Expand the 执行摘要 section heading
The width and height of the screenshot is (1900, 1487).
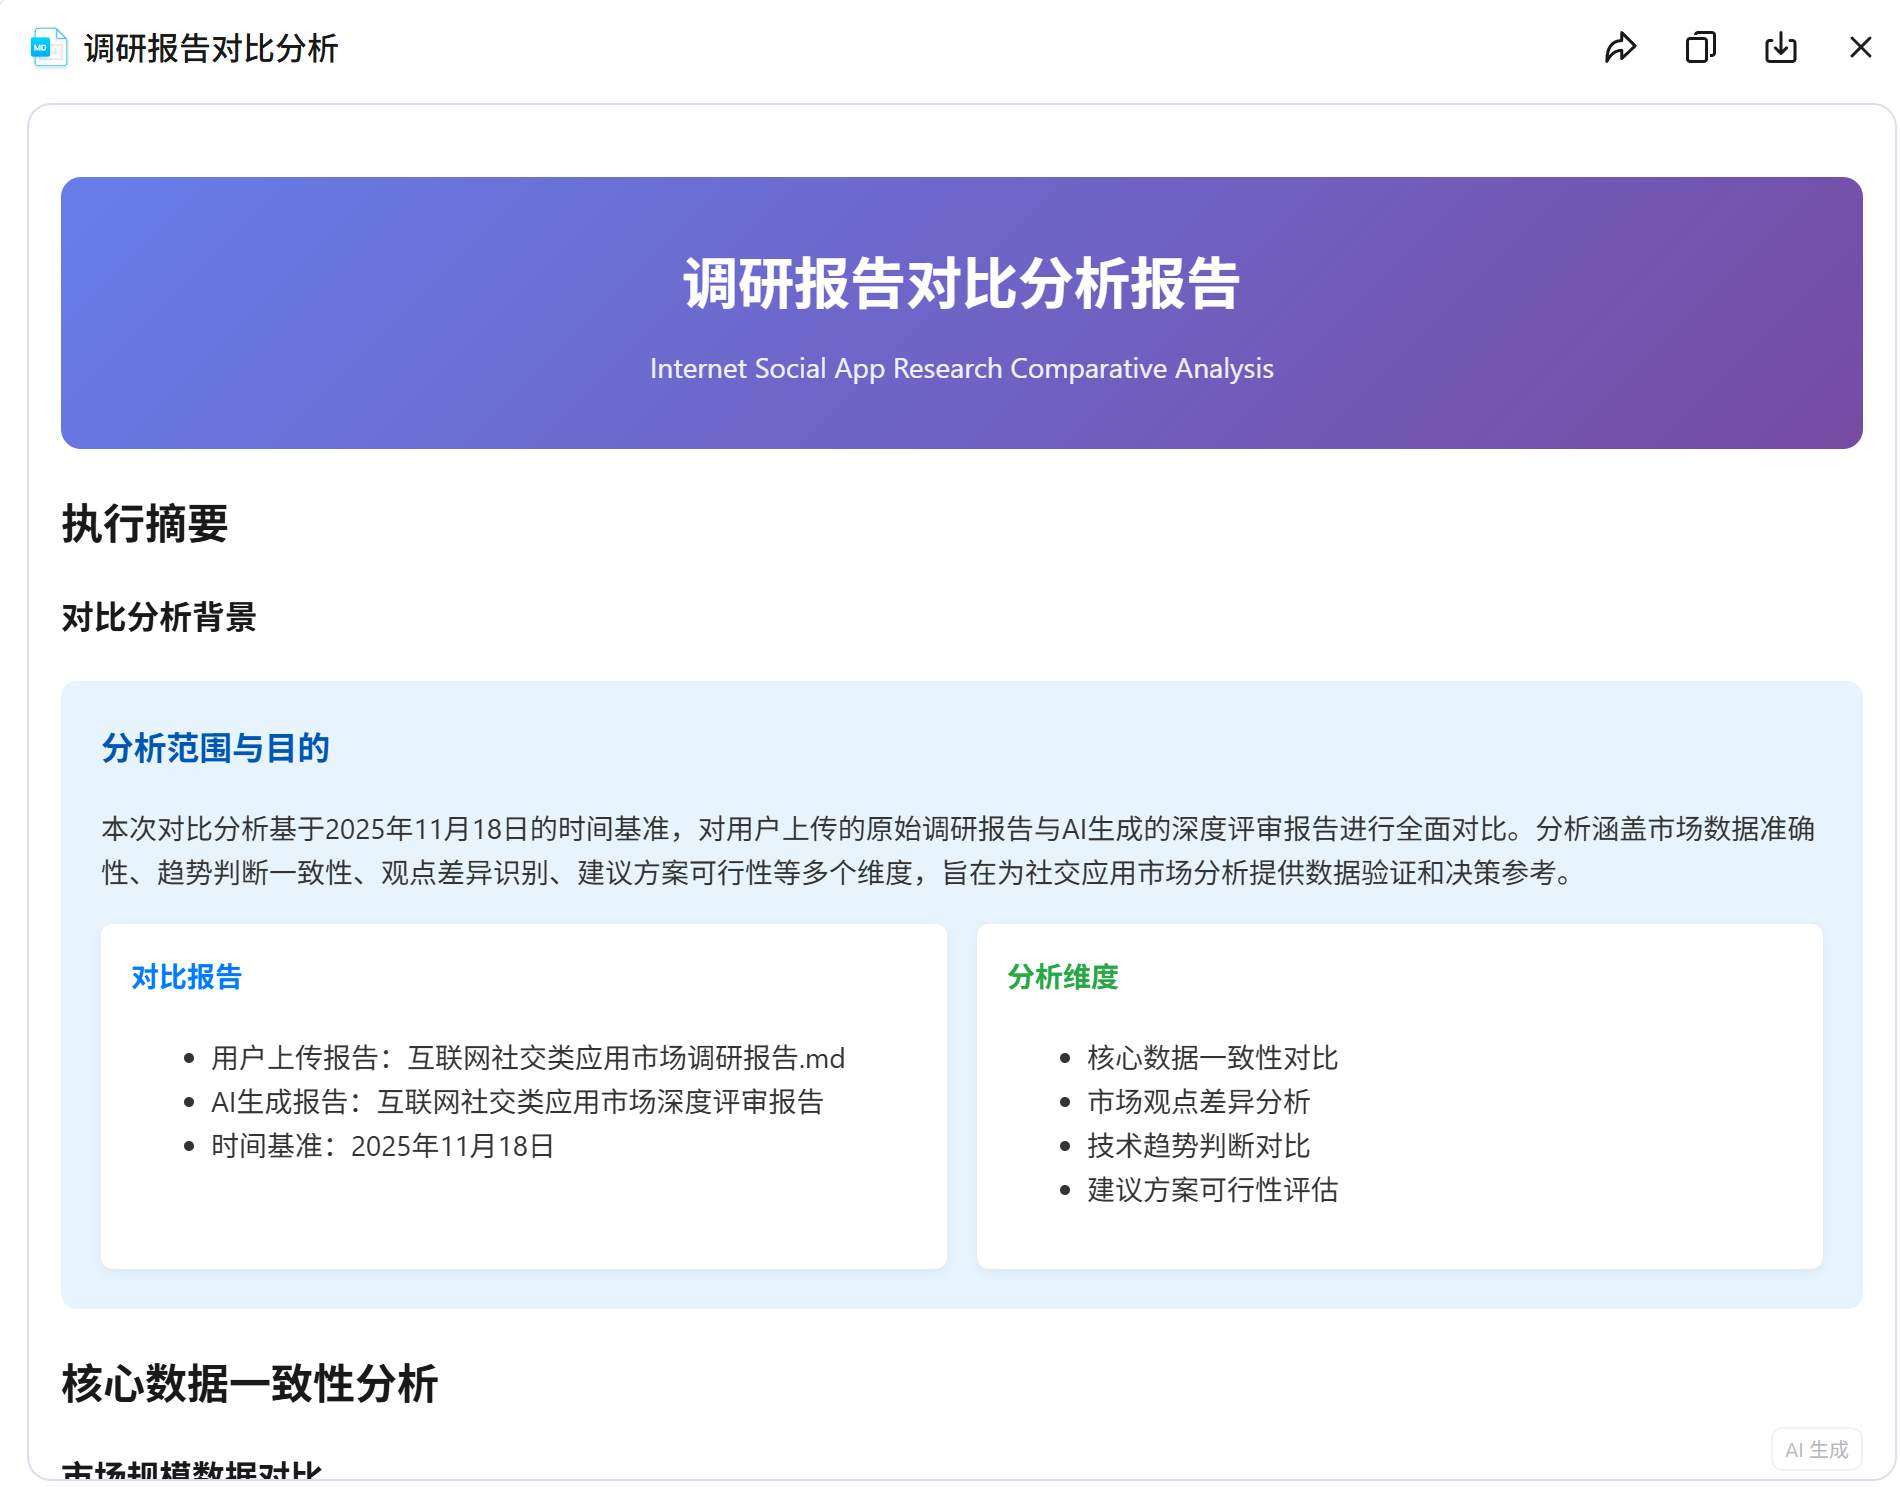tap(144, 524)
